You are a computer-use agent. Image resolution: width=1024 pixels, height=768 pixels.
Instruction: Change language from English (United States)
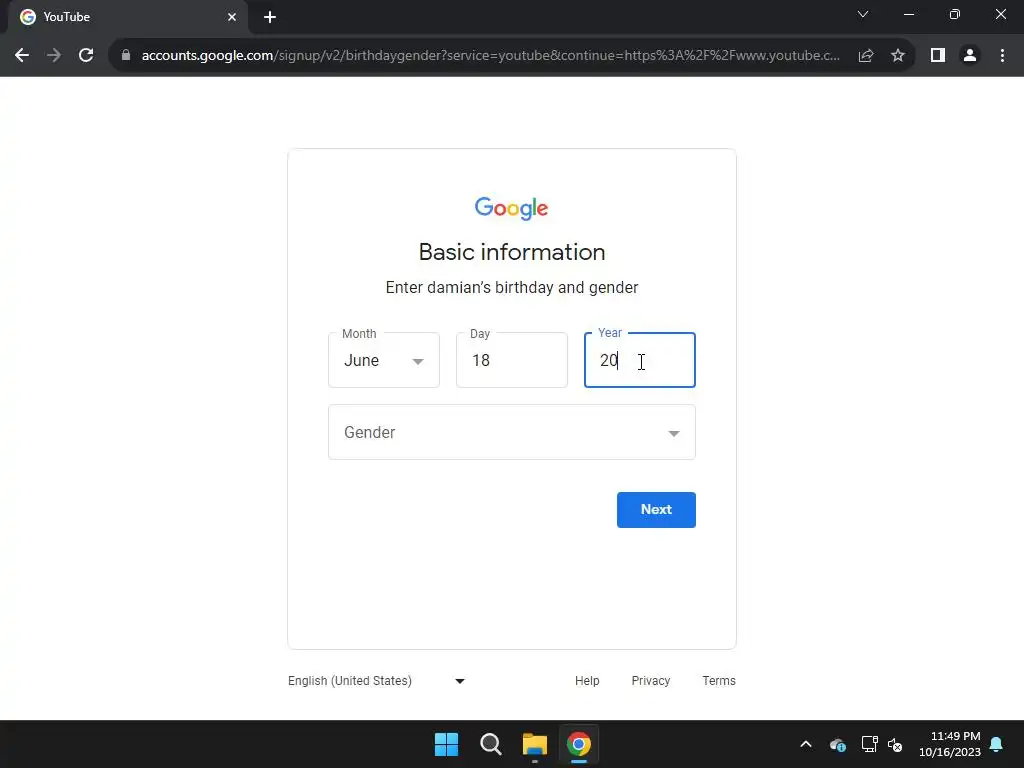377,680
